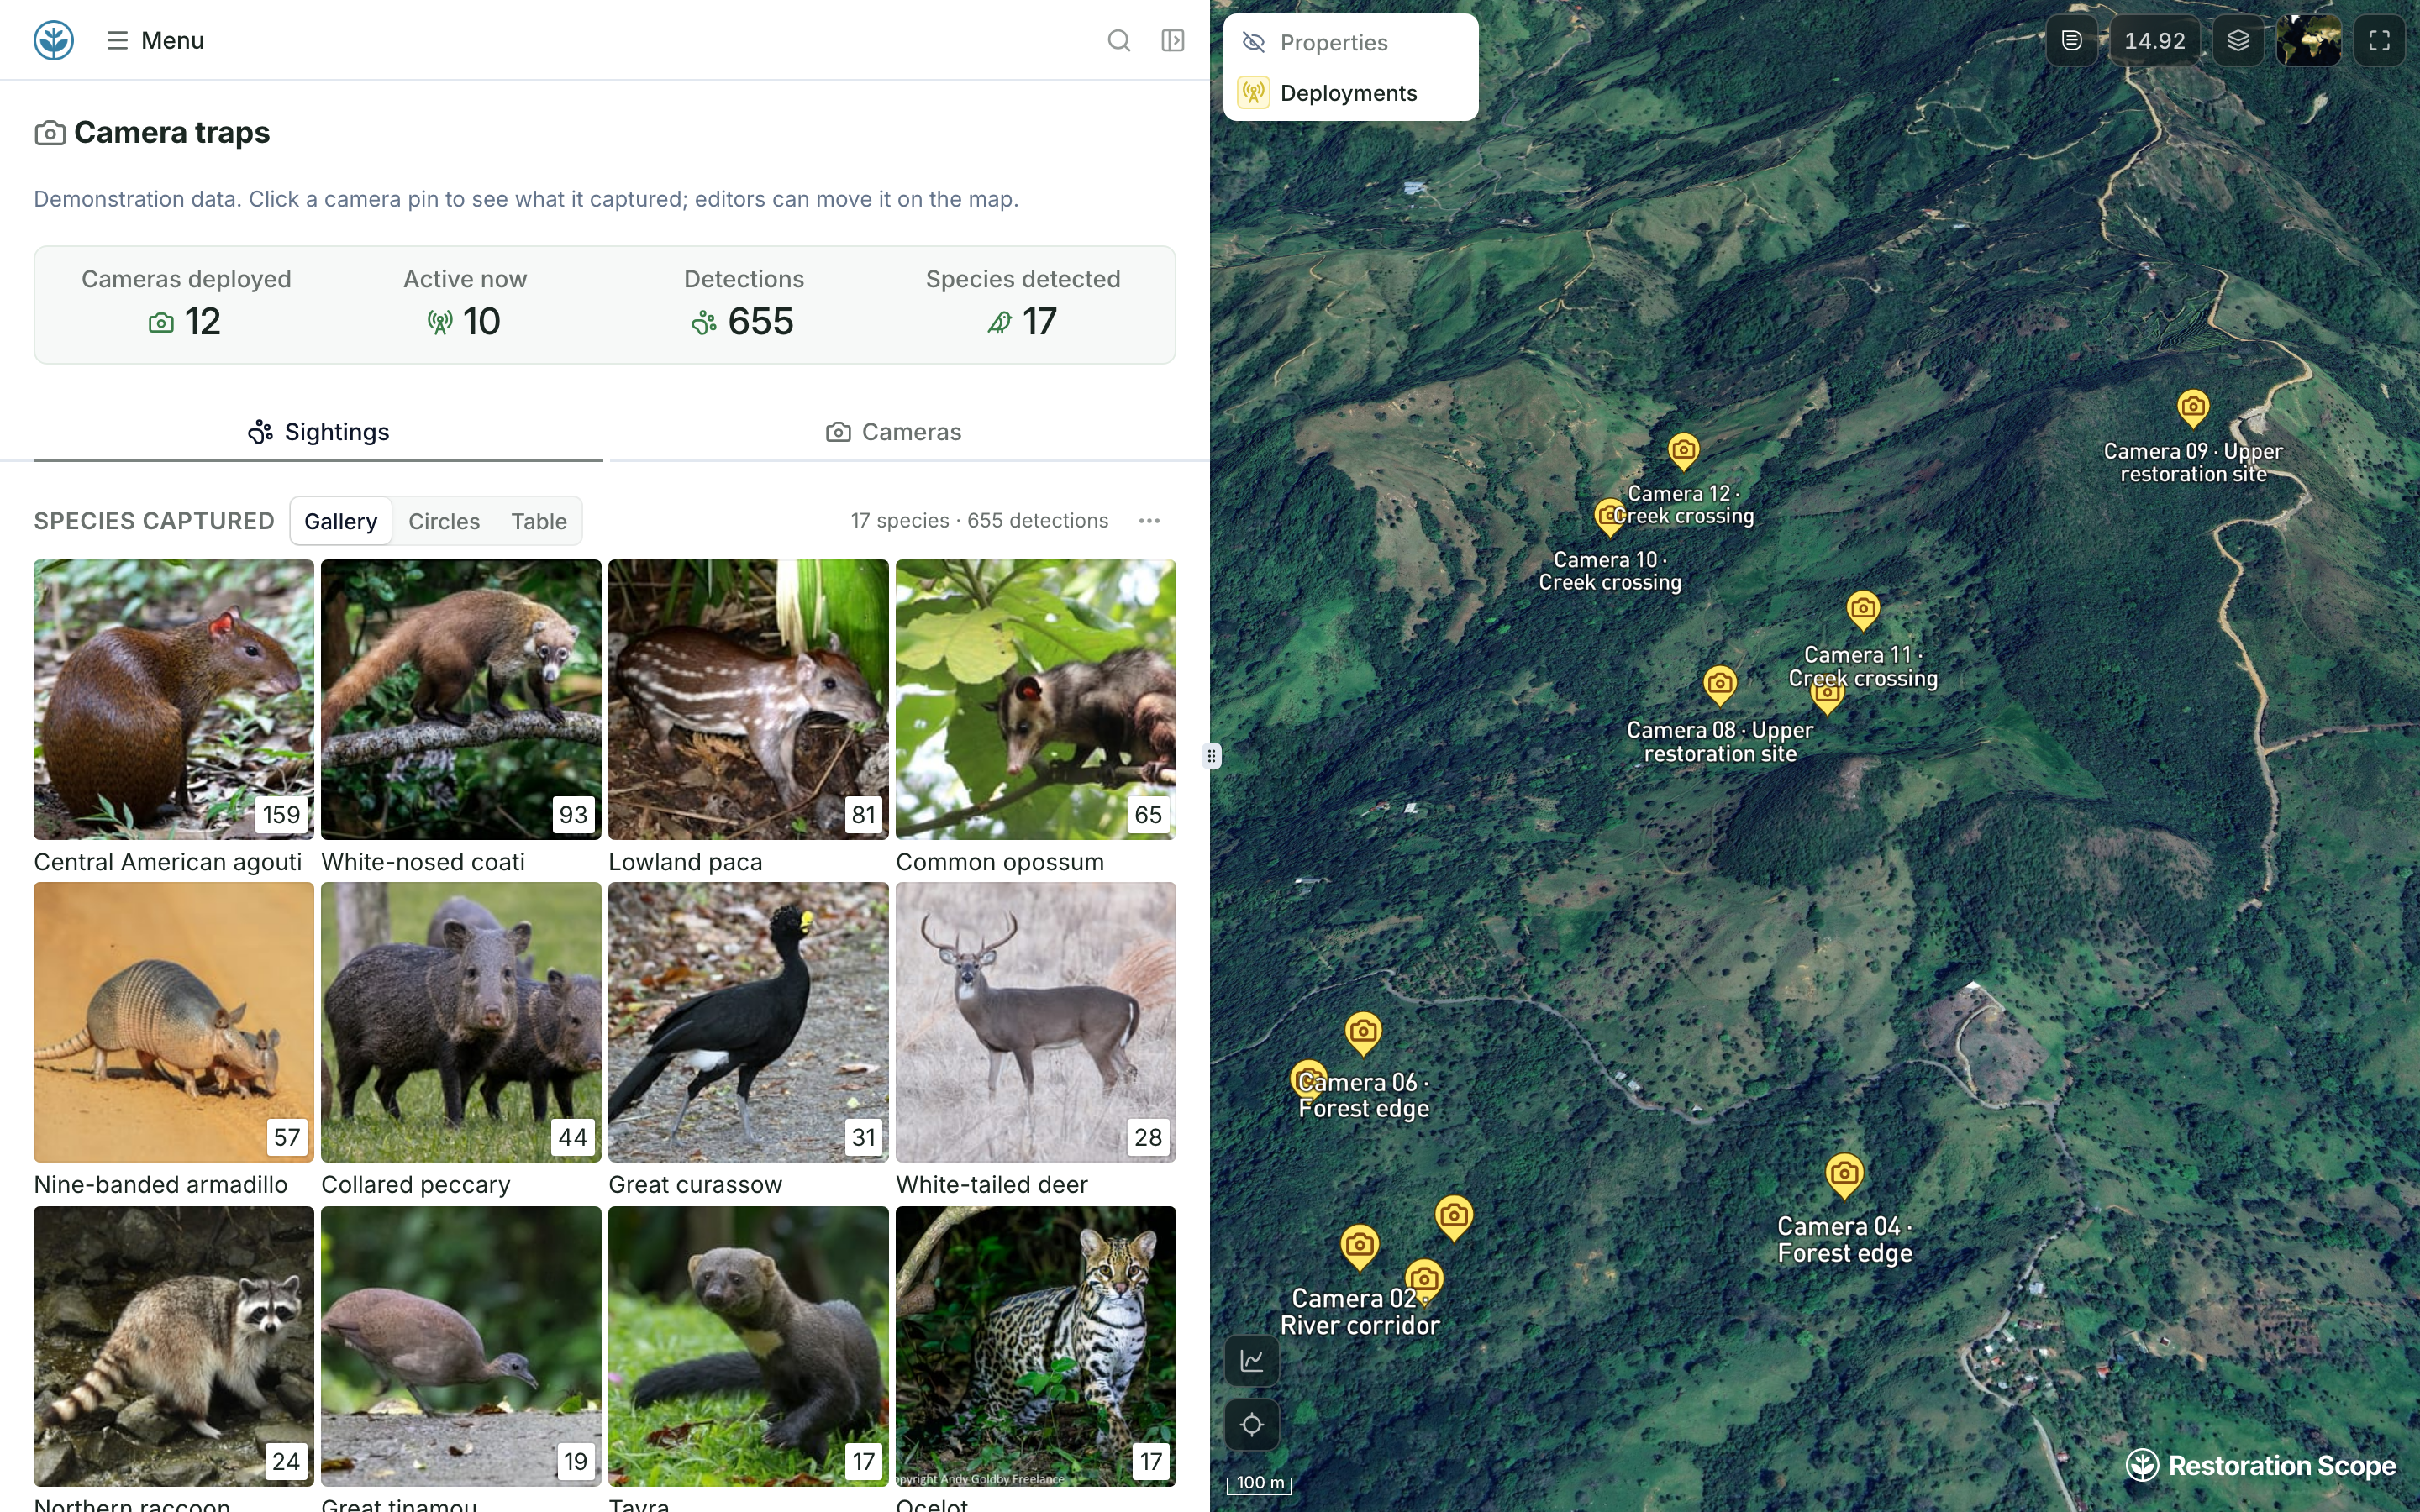Click the Camera 12 Creek crossing pin
Screen dimensions: 2420x1512
coord(1684,451)
